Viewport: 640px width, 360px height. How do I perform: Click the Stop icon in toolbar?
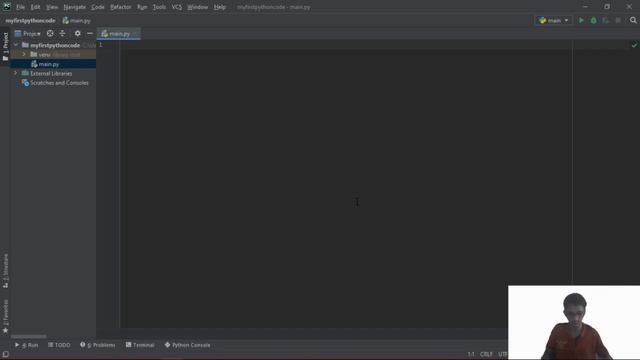[618, 20]
